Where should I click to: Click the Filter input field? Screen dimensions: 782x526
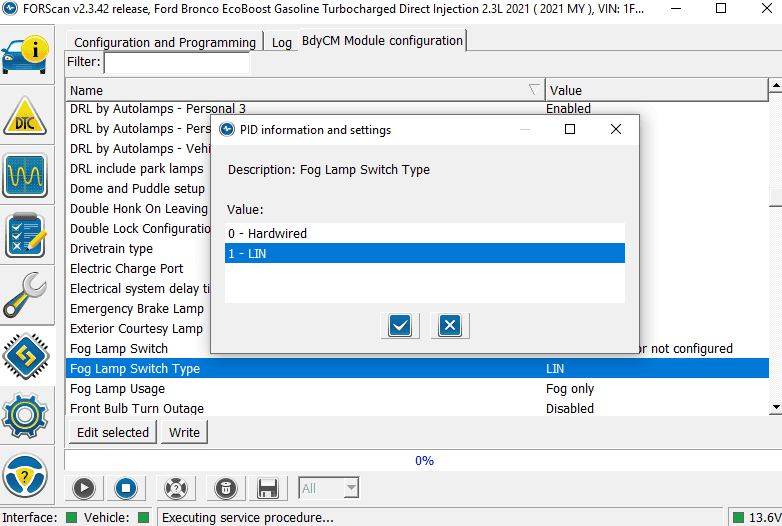click(x=177, y=62)
